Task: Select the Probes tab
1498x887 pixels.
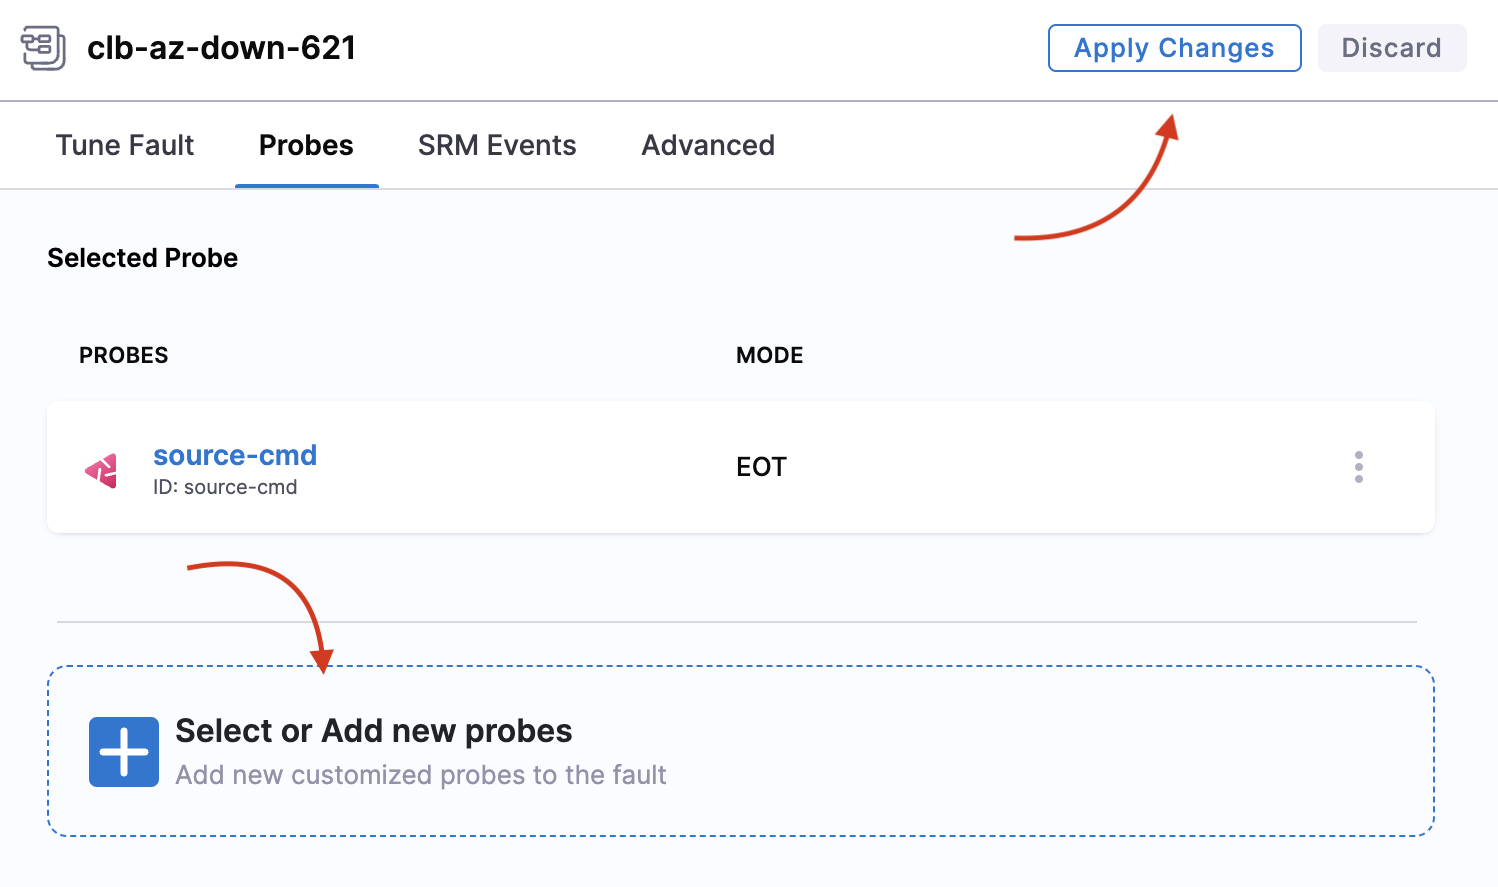Action: (306, 145)
